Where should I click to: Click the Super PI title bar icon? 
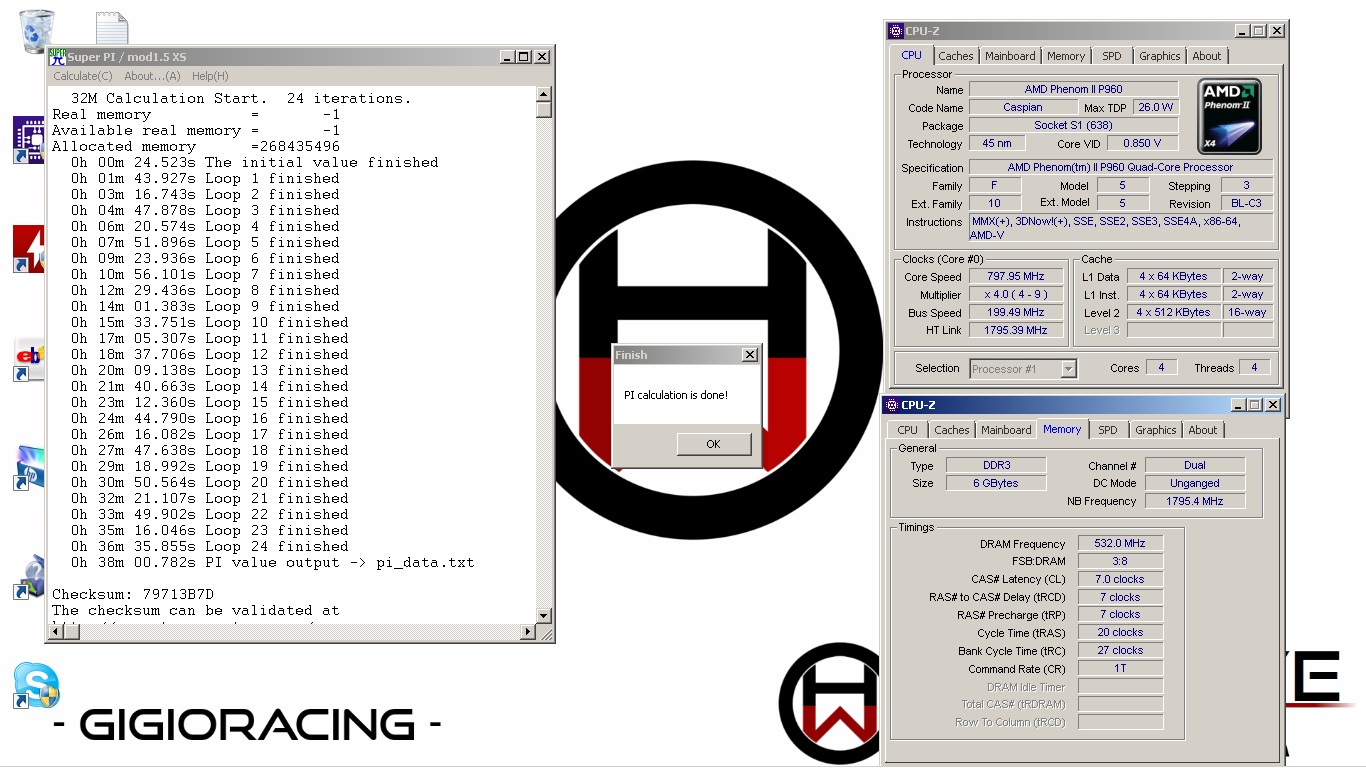(58, 57)
